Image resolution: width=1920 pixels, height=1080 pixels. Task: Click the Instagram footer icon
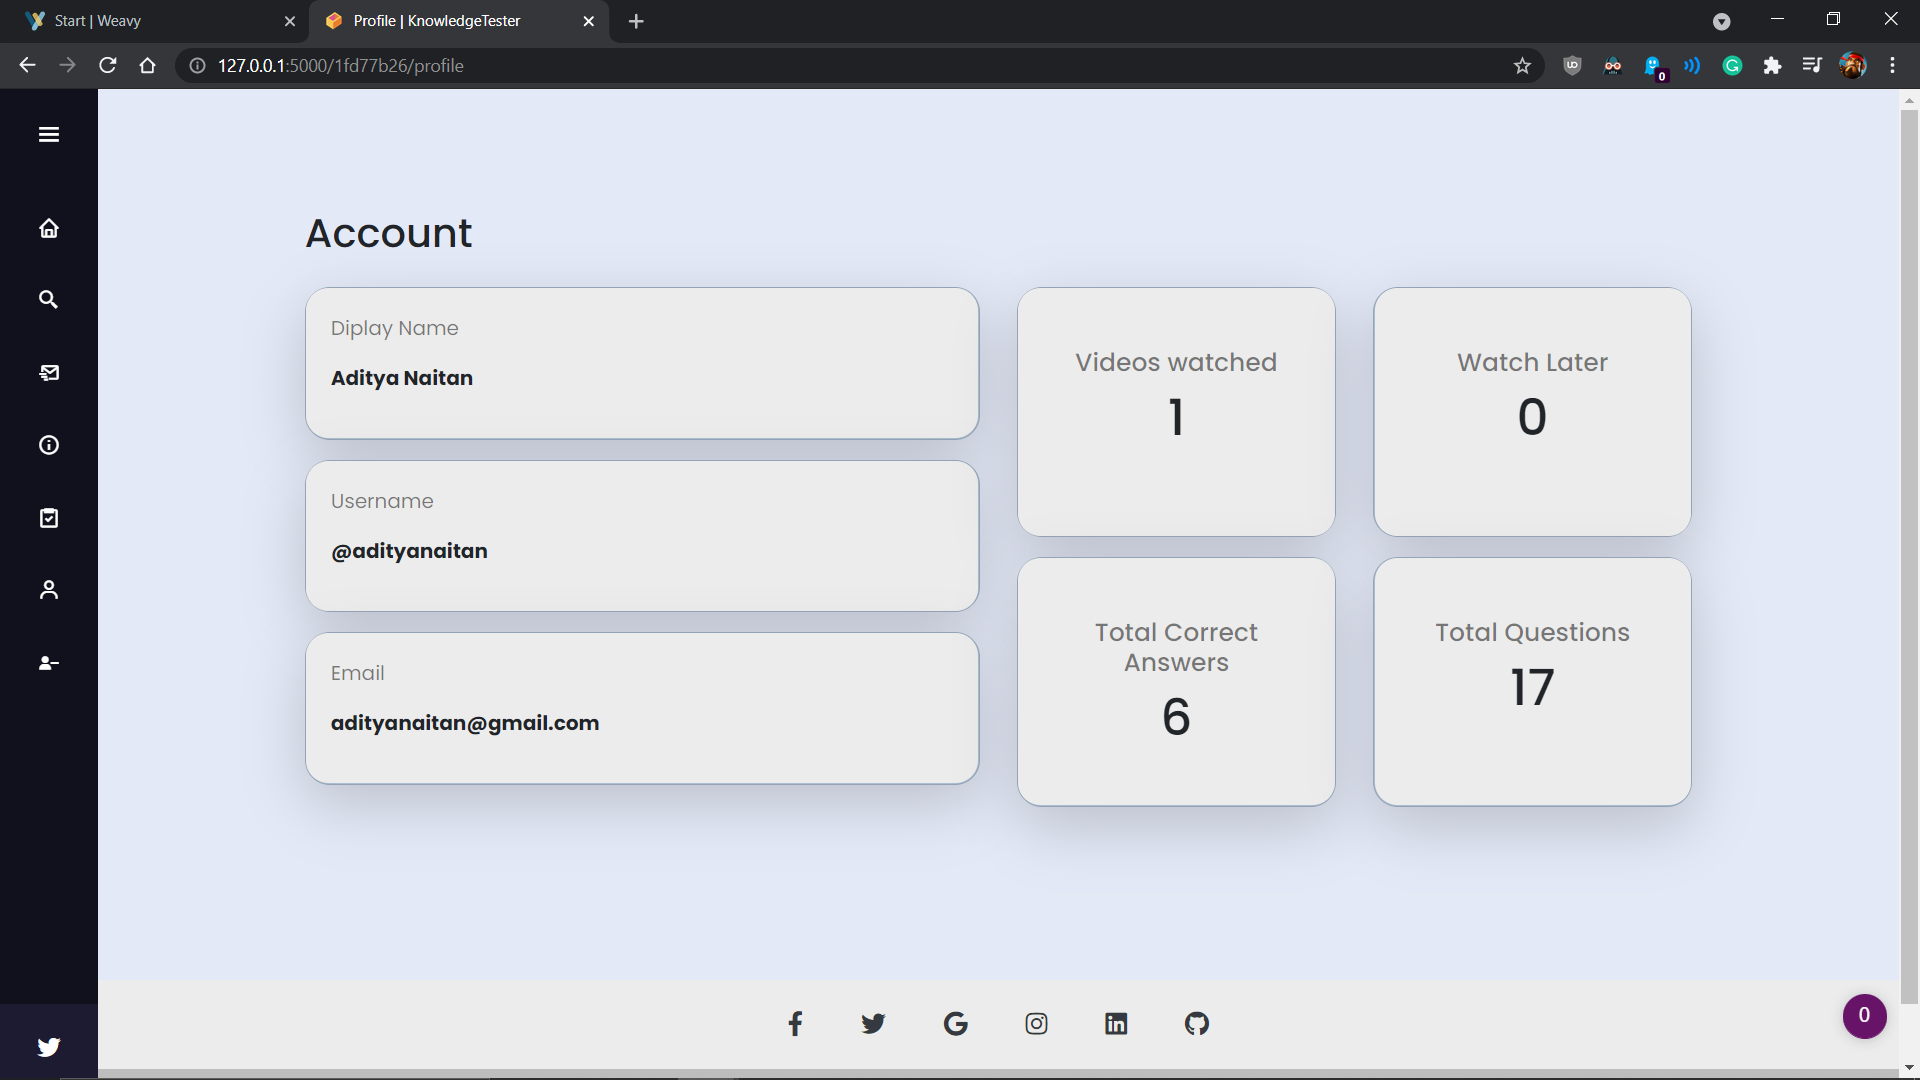[1036, 1023]
